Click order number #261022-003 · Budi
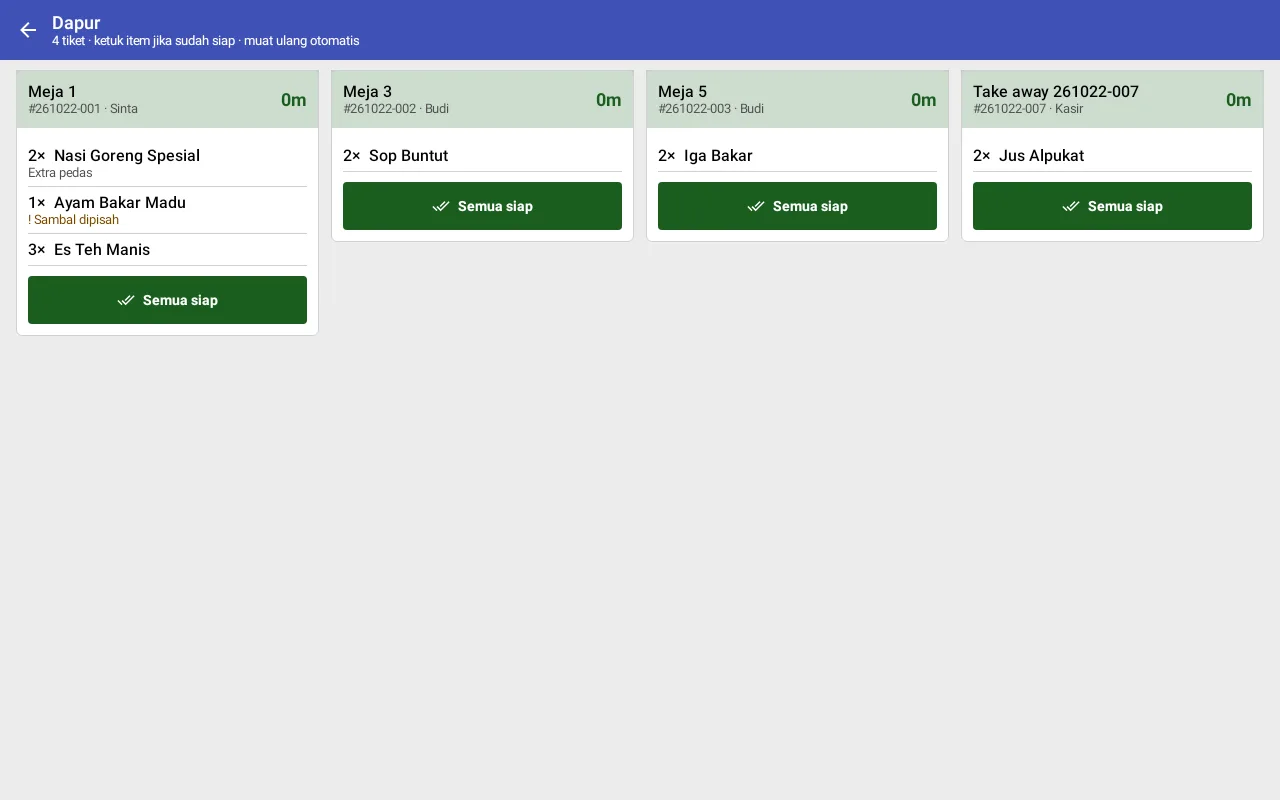Image resolution: width=1280 pixels, height=800 pixels. point(711,109)
